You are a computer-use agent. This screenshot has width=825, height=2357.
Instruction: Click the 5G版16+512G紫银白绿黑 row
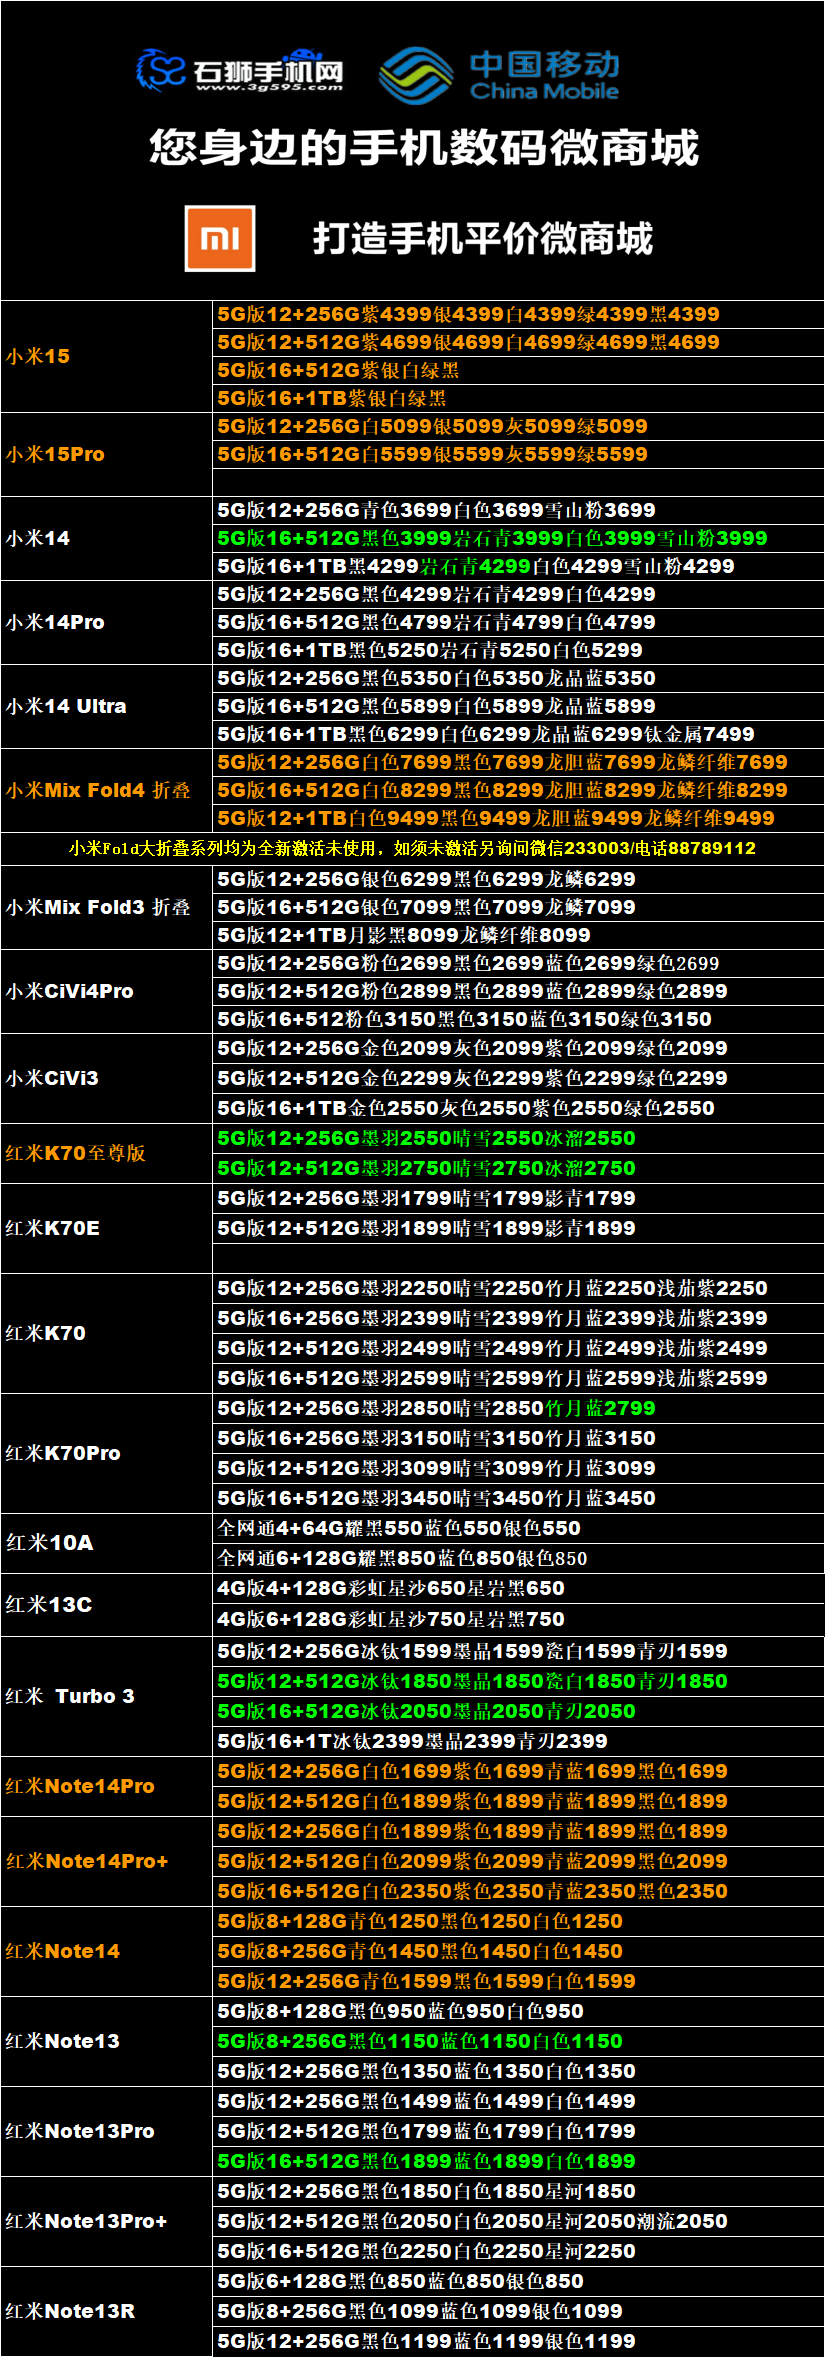pos(518,370)
